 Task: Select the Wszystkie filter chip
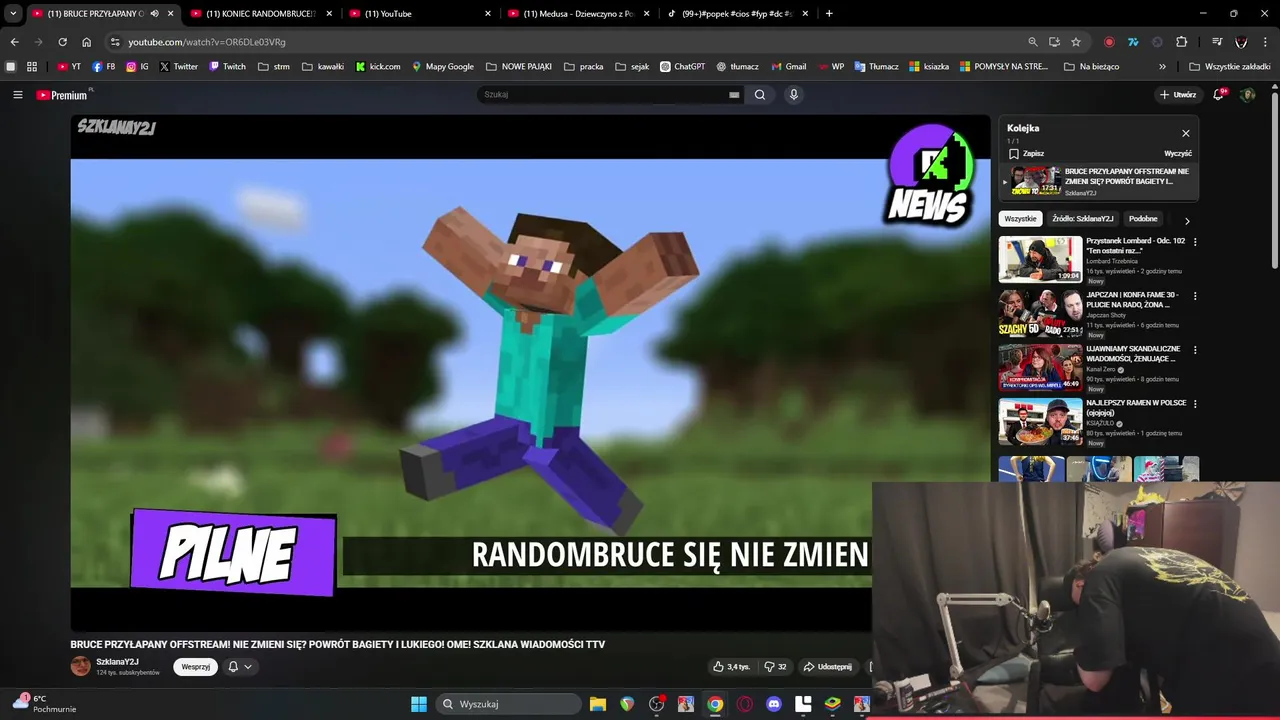(x=1020, y=219)
